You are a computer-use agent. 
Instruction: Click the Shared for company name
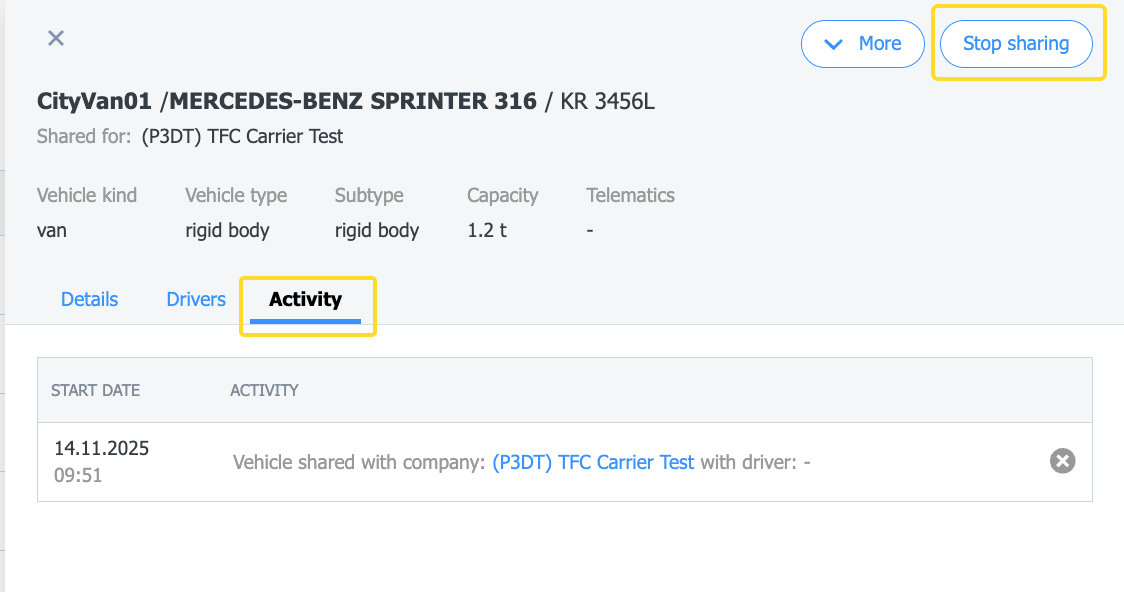point(242,136)
